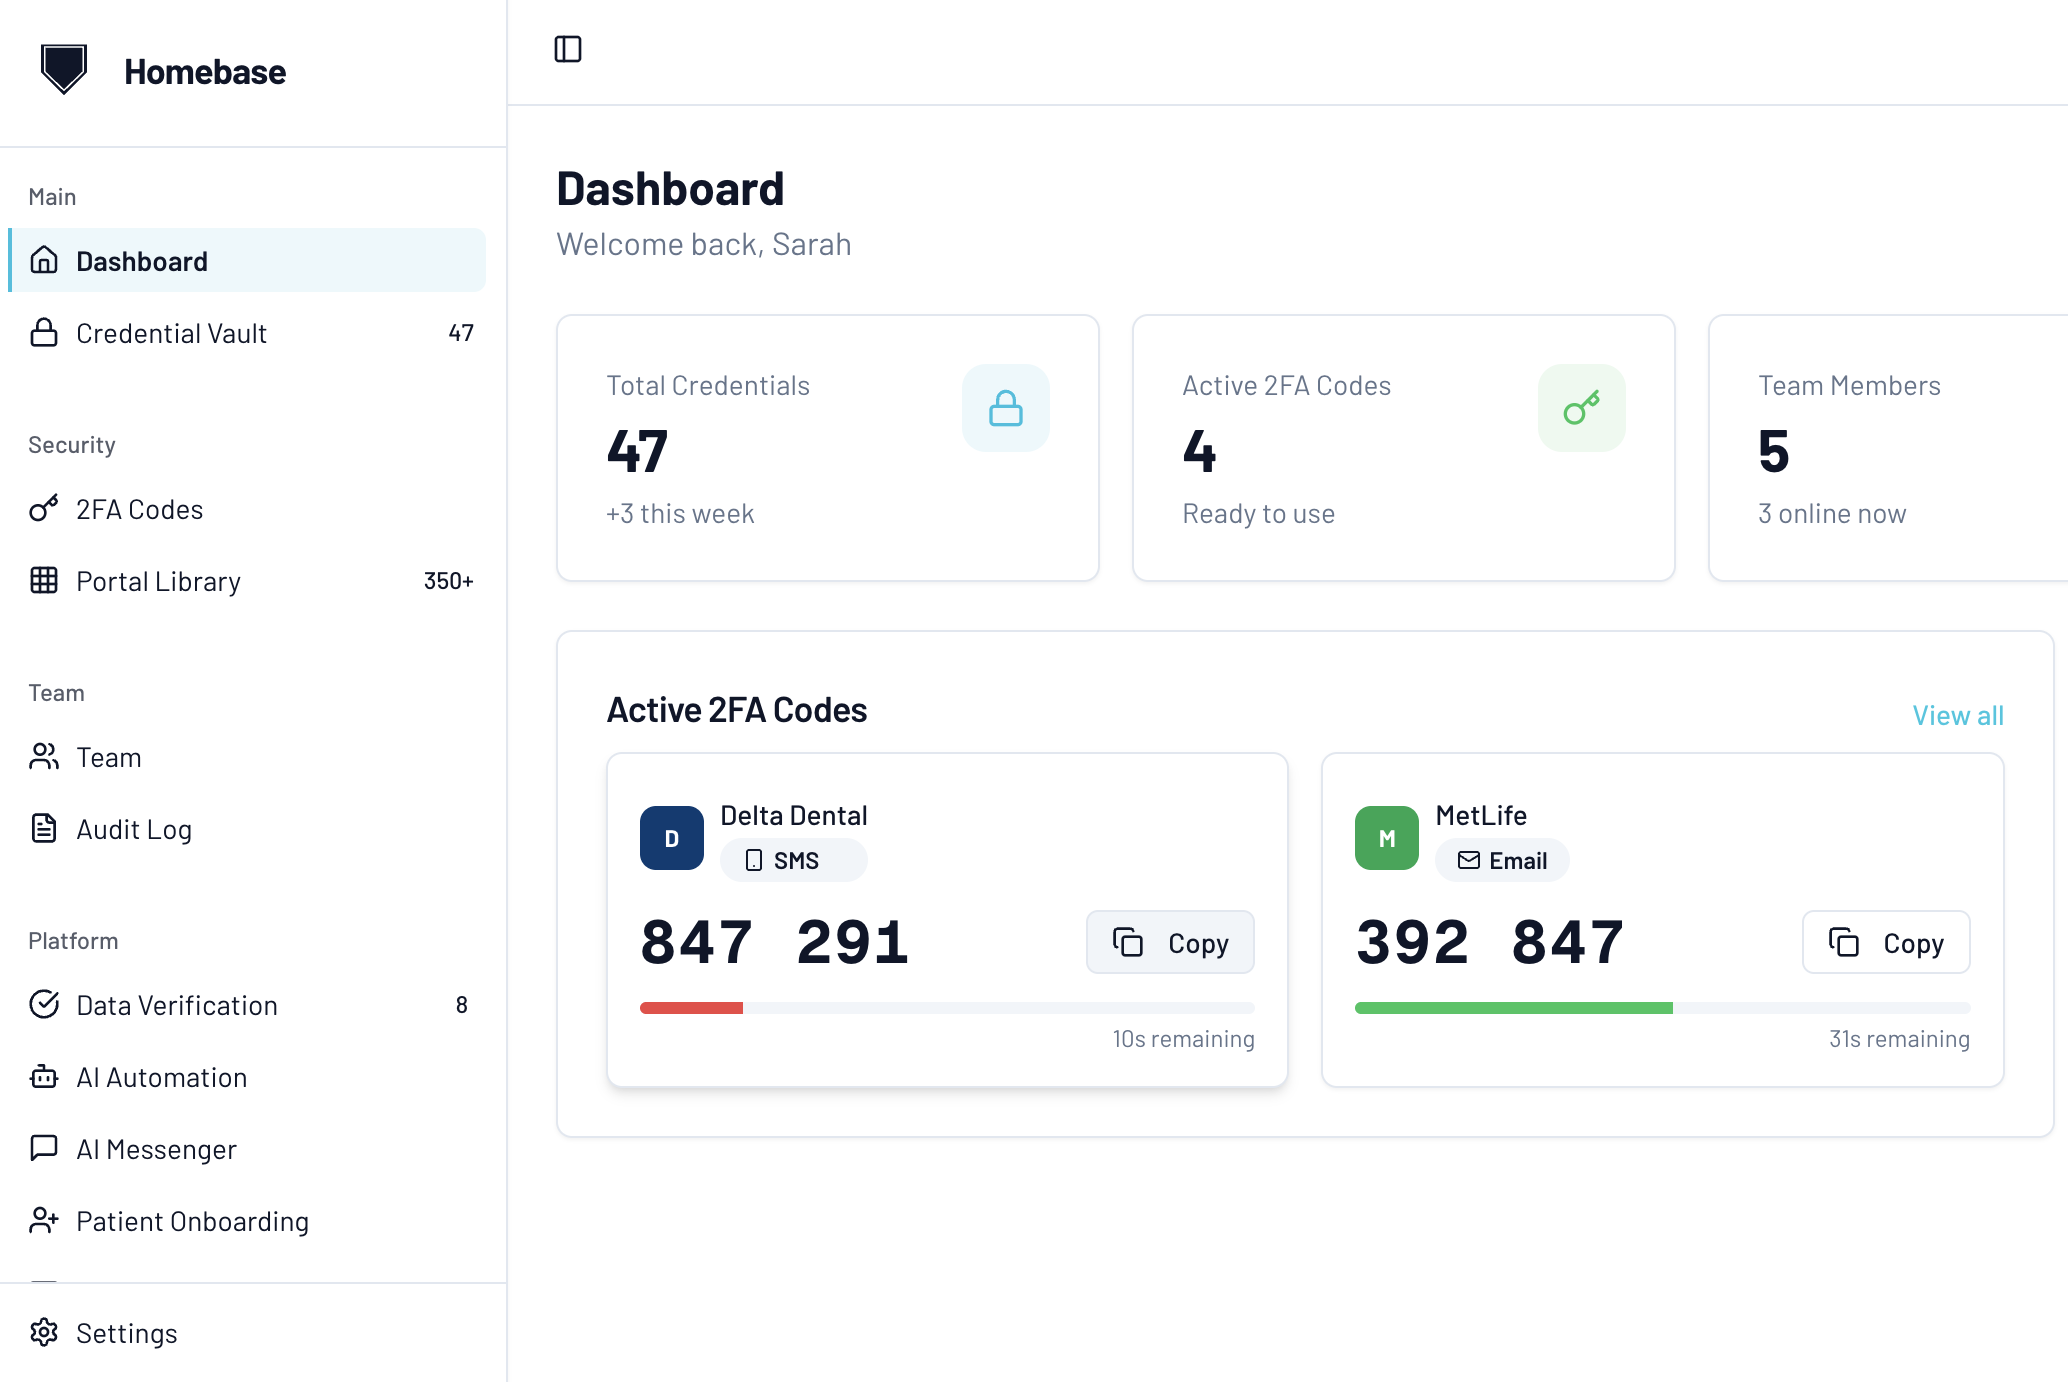Click the Team Members stat card

(1885, 448)
